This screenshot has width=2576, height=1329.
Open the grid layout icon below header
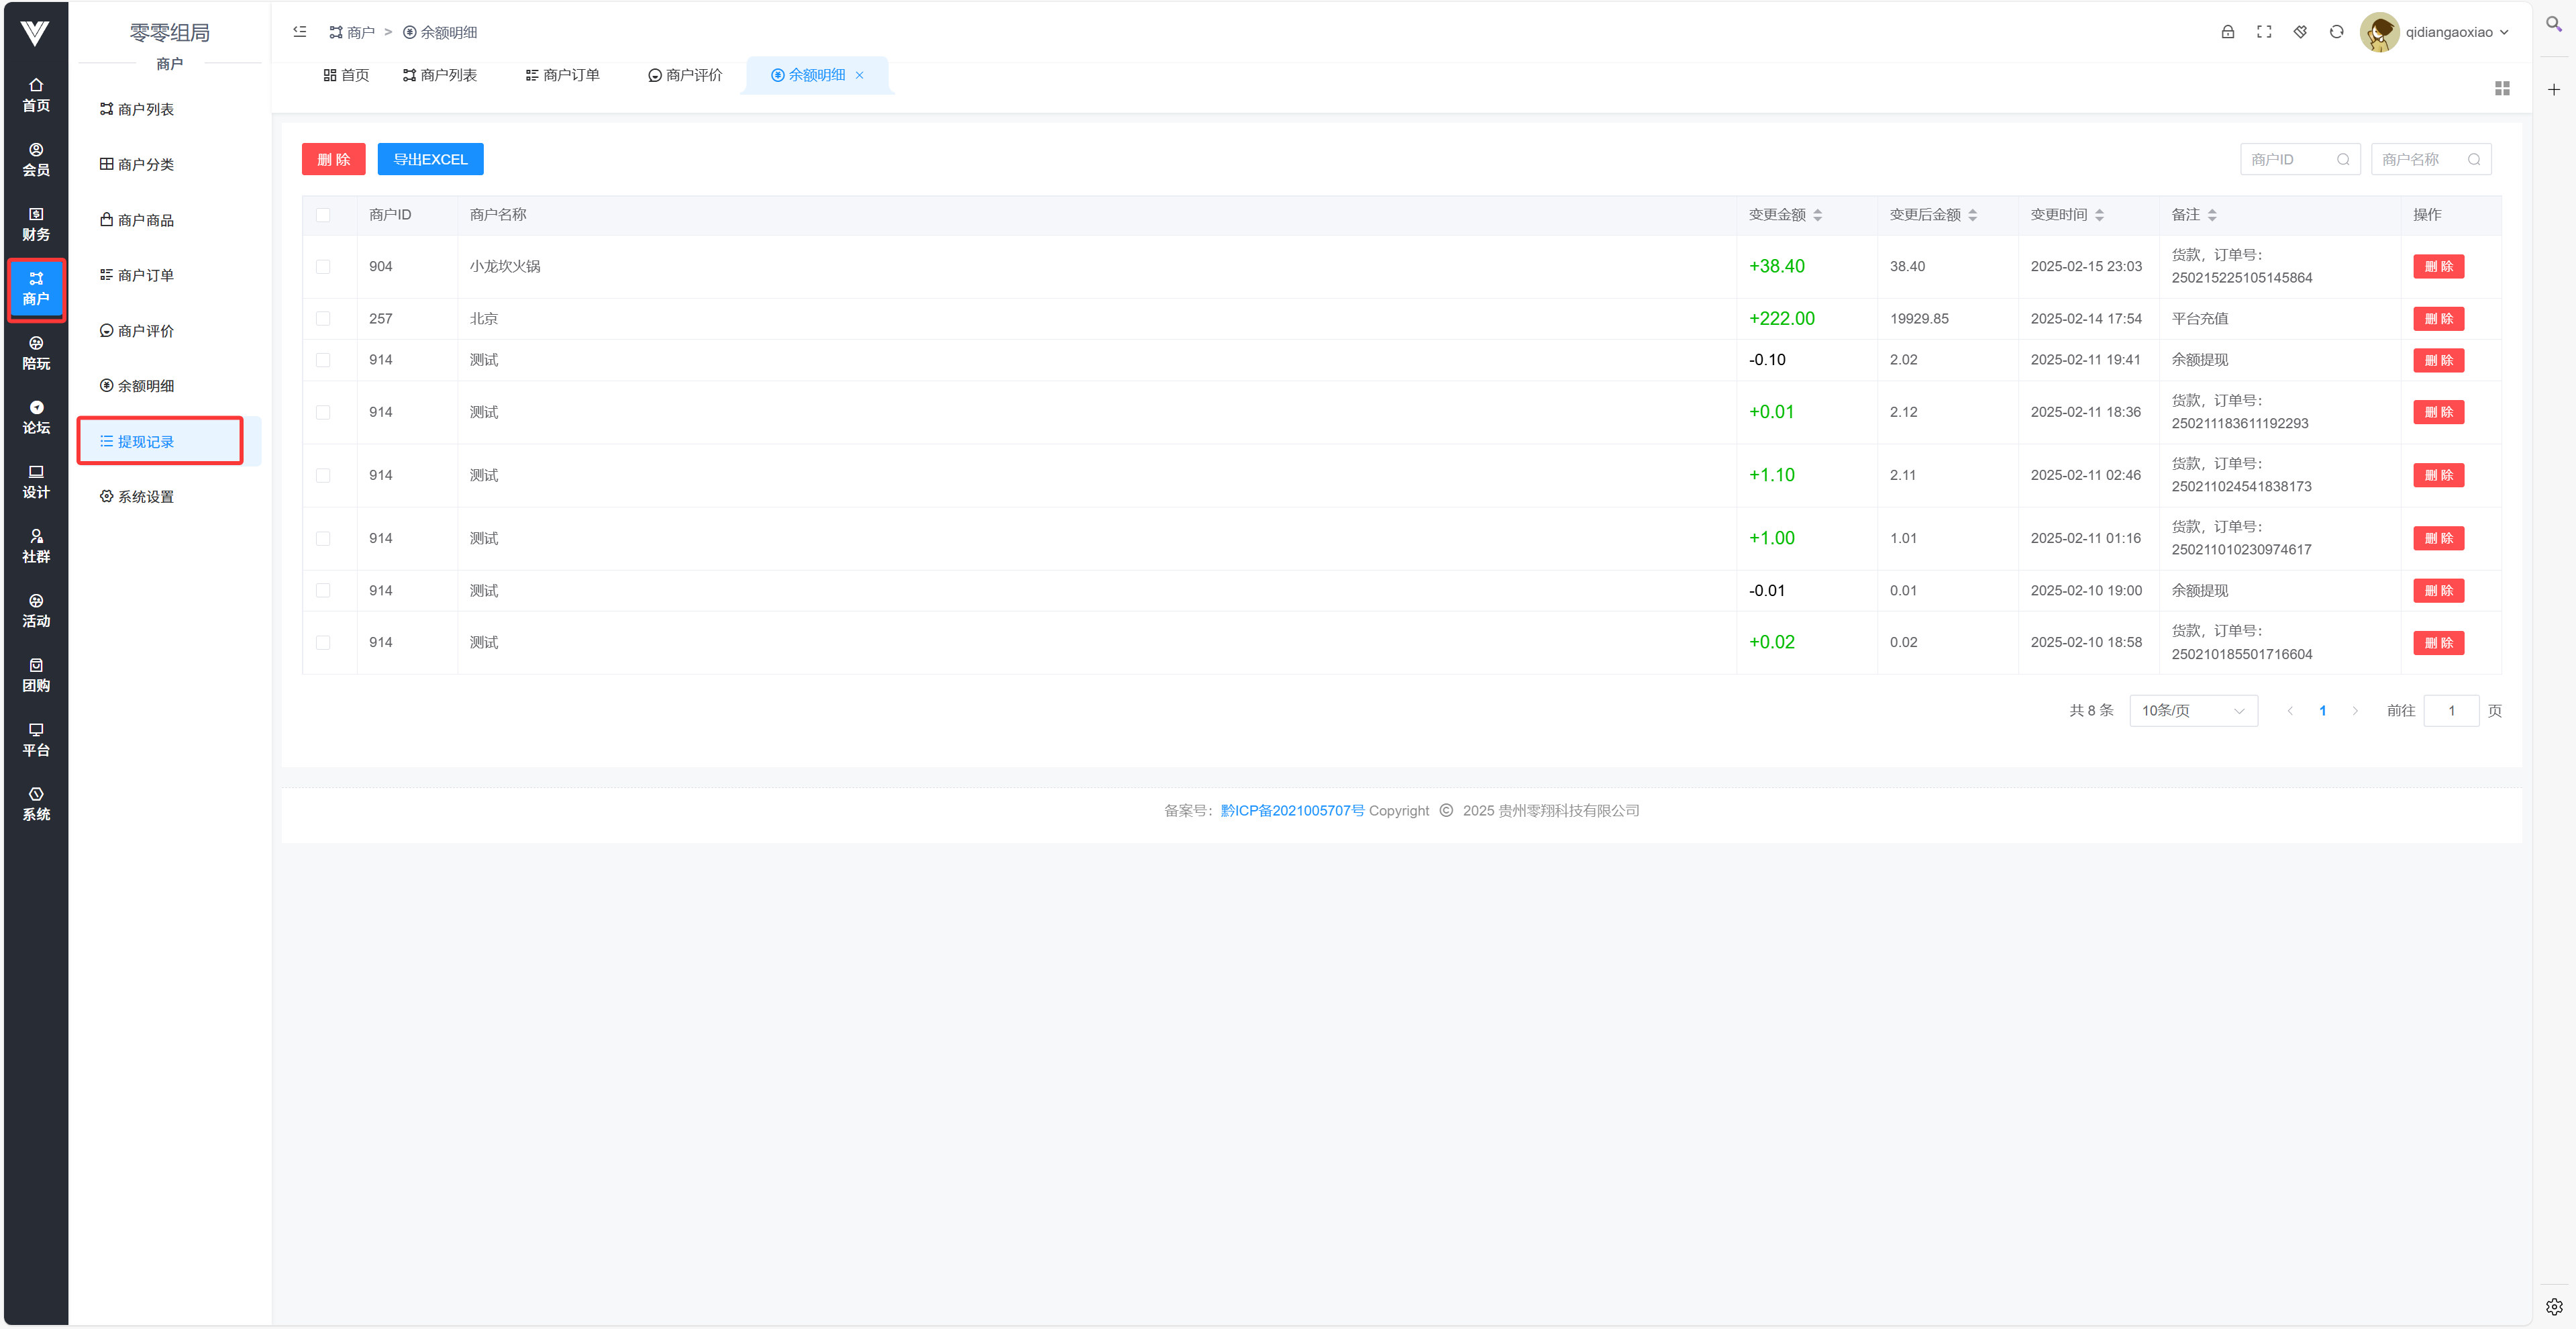tap(2502, 89)
